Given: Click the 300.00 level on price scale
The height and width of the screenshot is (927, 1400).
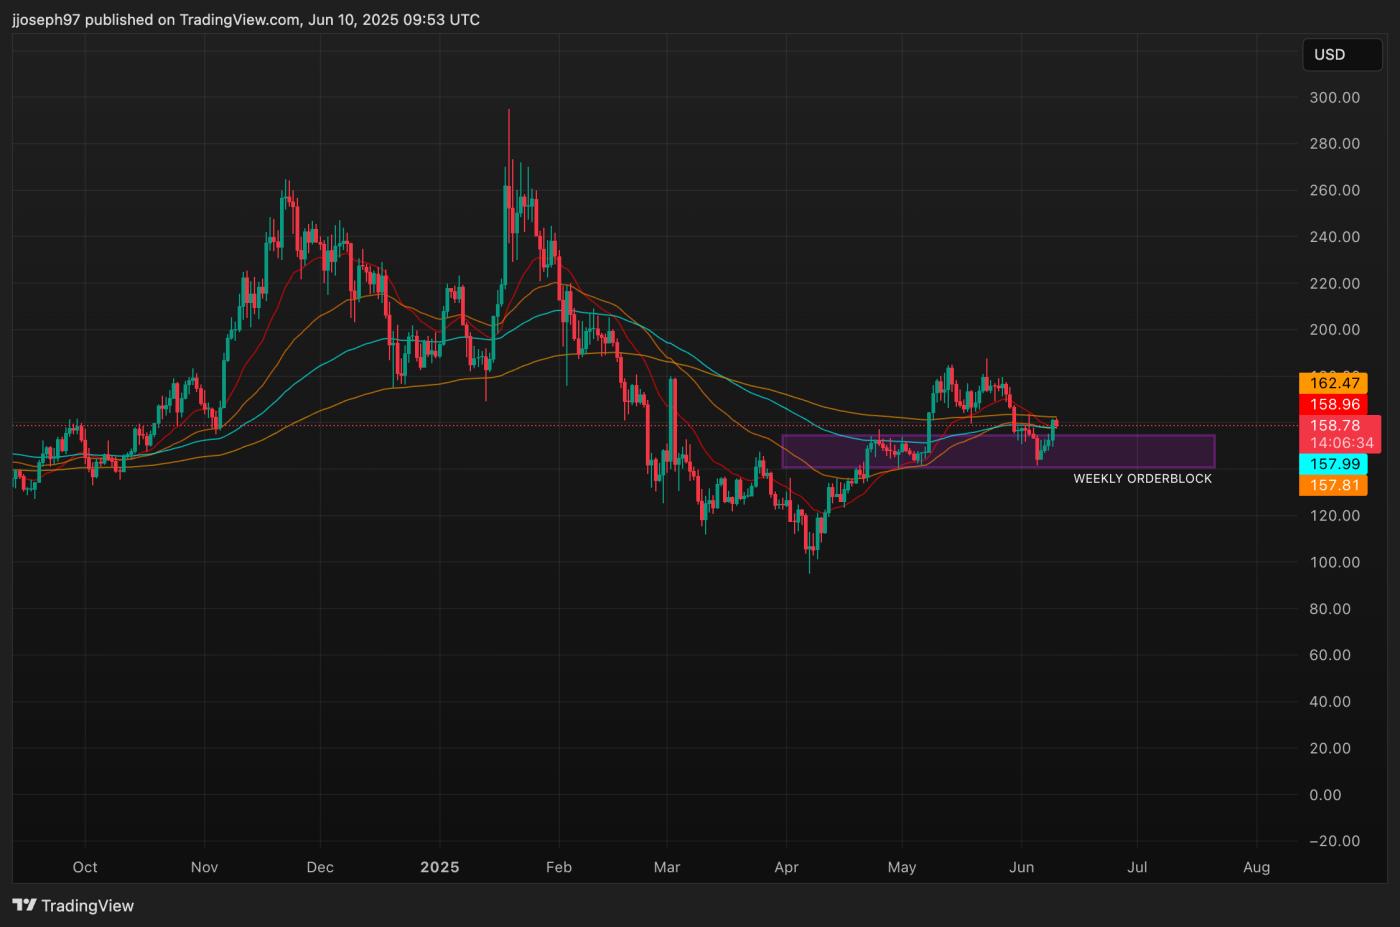Looking at the screenshot, I should pos(1334,98).
